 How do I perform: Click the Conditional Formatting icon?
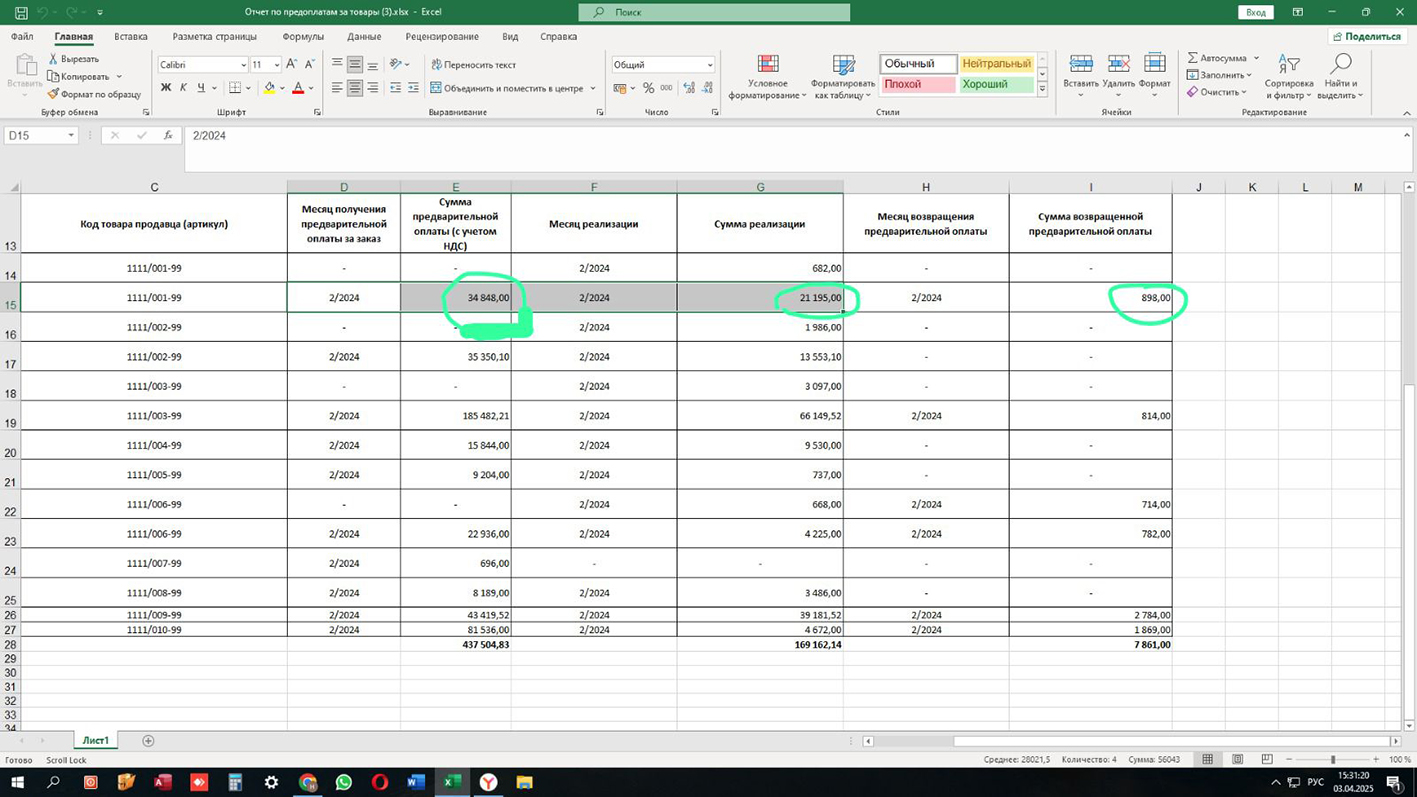pos(767,65)
